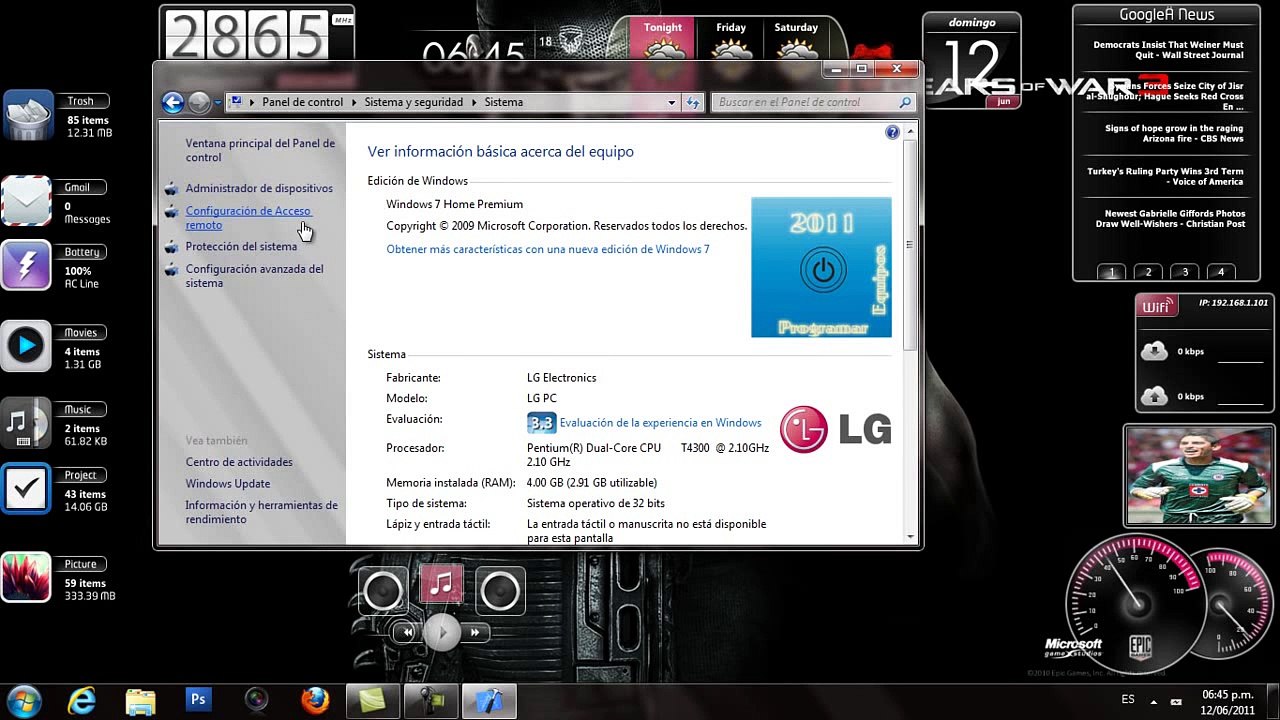Screen dimensions: 1280x720
Task: Click the refresh button beside address bar
Action: 693,102
